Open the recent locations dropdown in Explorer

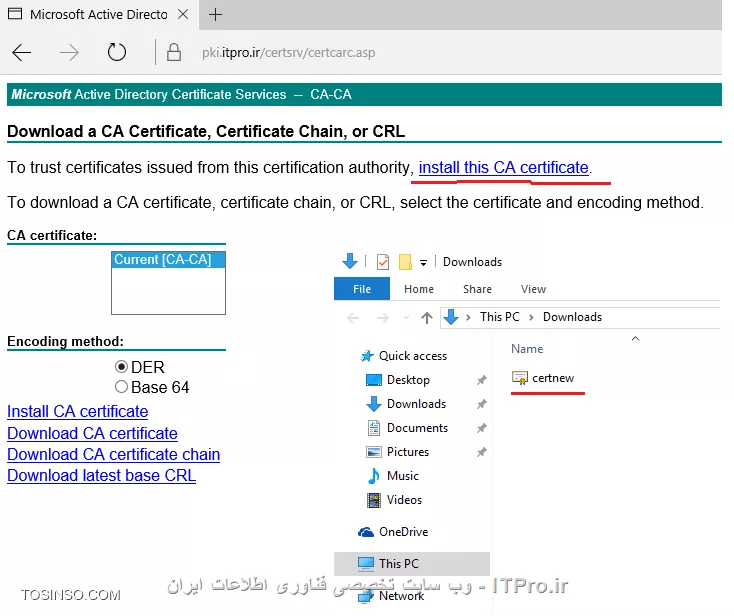point(406,318)
